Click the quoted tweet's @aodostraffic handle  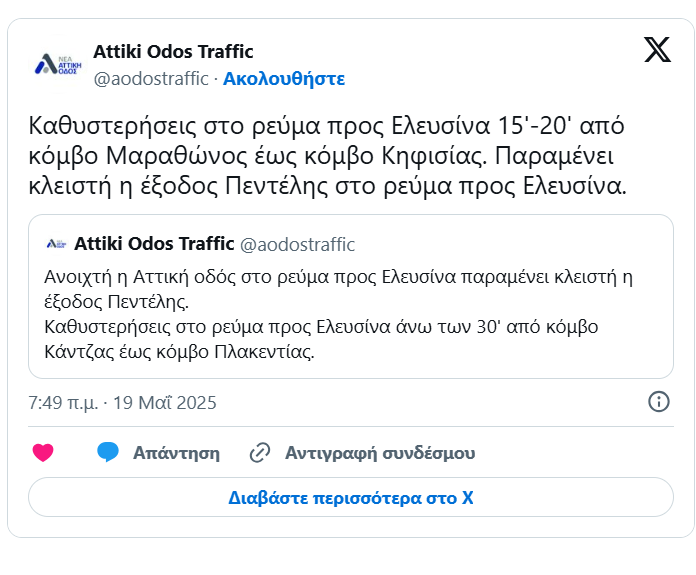[x=297, y=244]
